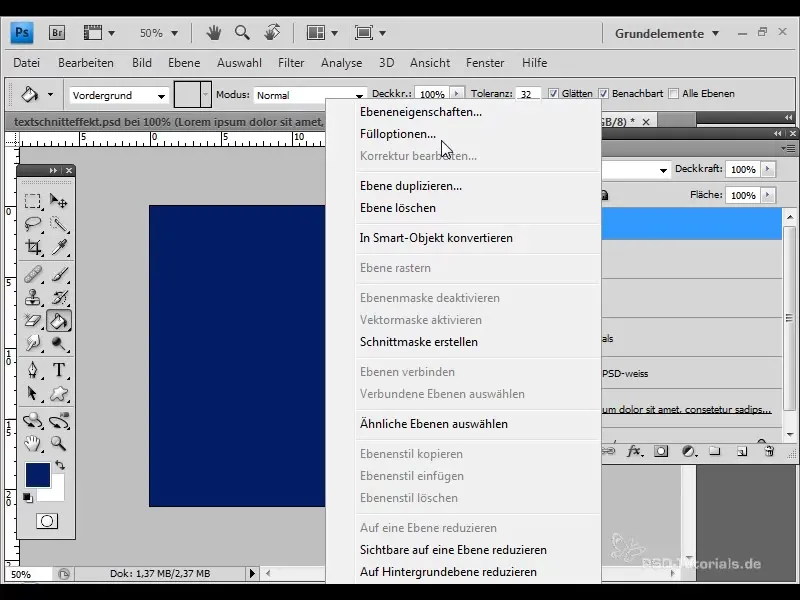
Task: Click the new adjustment layer button
Action: [688, 451]
